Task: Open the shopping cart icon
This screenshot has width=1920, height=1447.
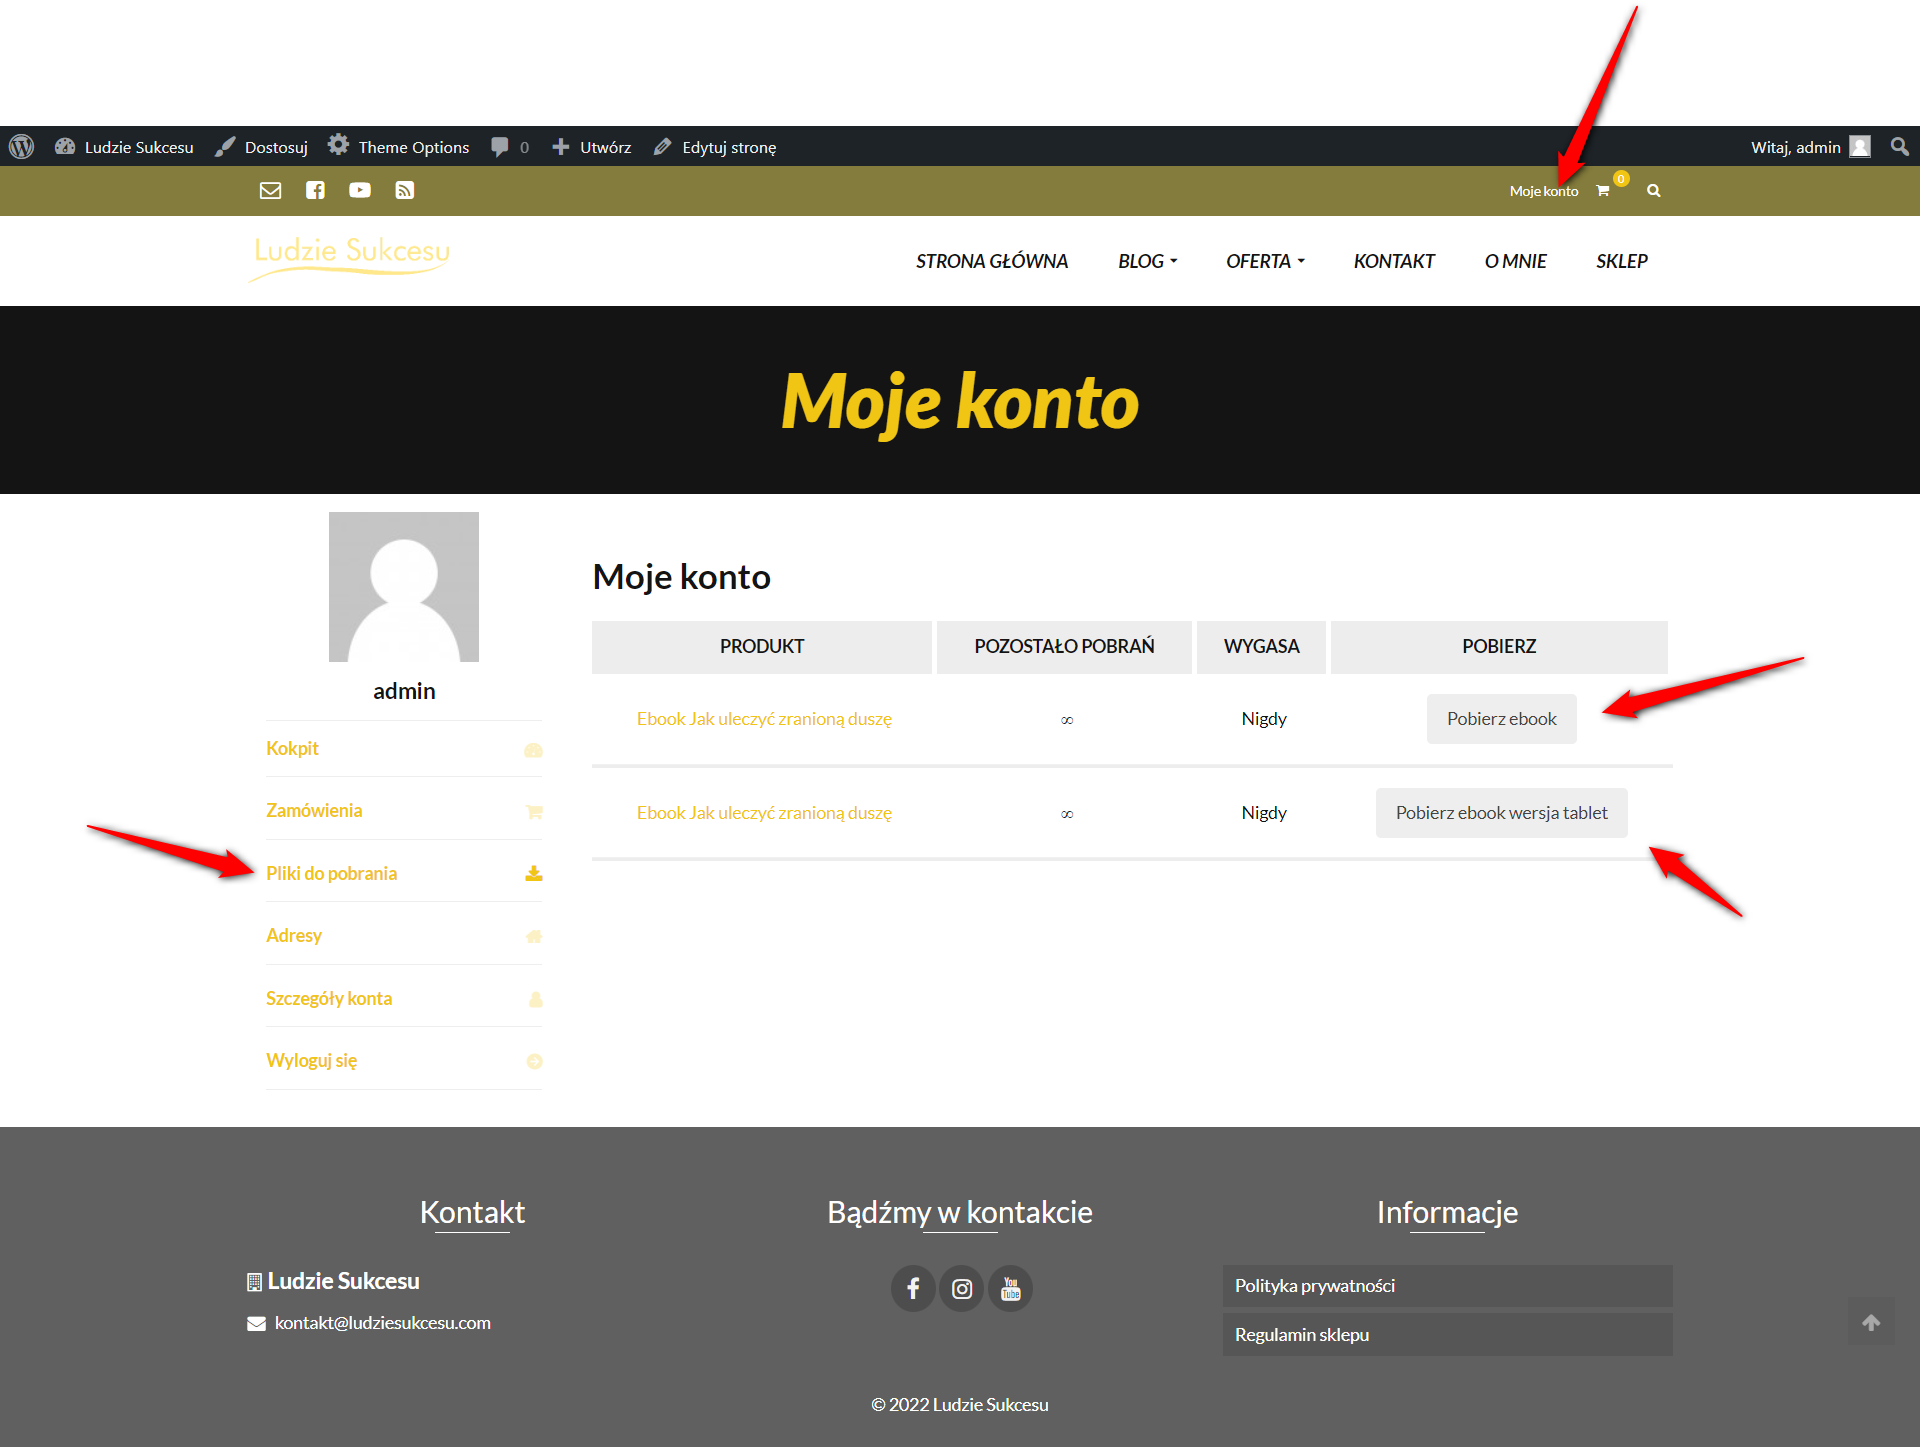Action: pyautogui.click(x=1603, y=190)
